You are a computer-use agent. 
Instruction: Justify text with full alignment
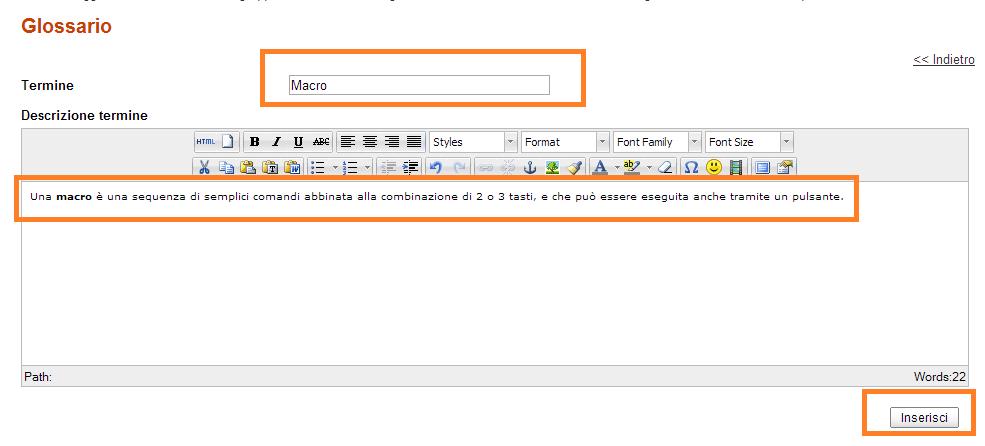click(414, 142)
